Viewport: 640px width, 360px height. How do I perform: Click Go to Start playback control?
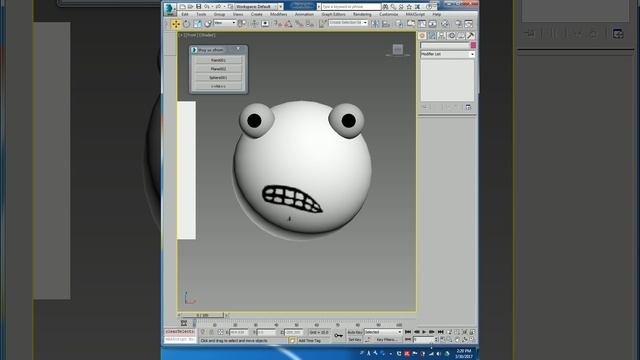point(408,332)
